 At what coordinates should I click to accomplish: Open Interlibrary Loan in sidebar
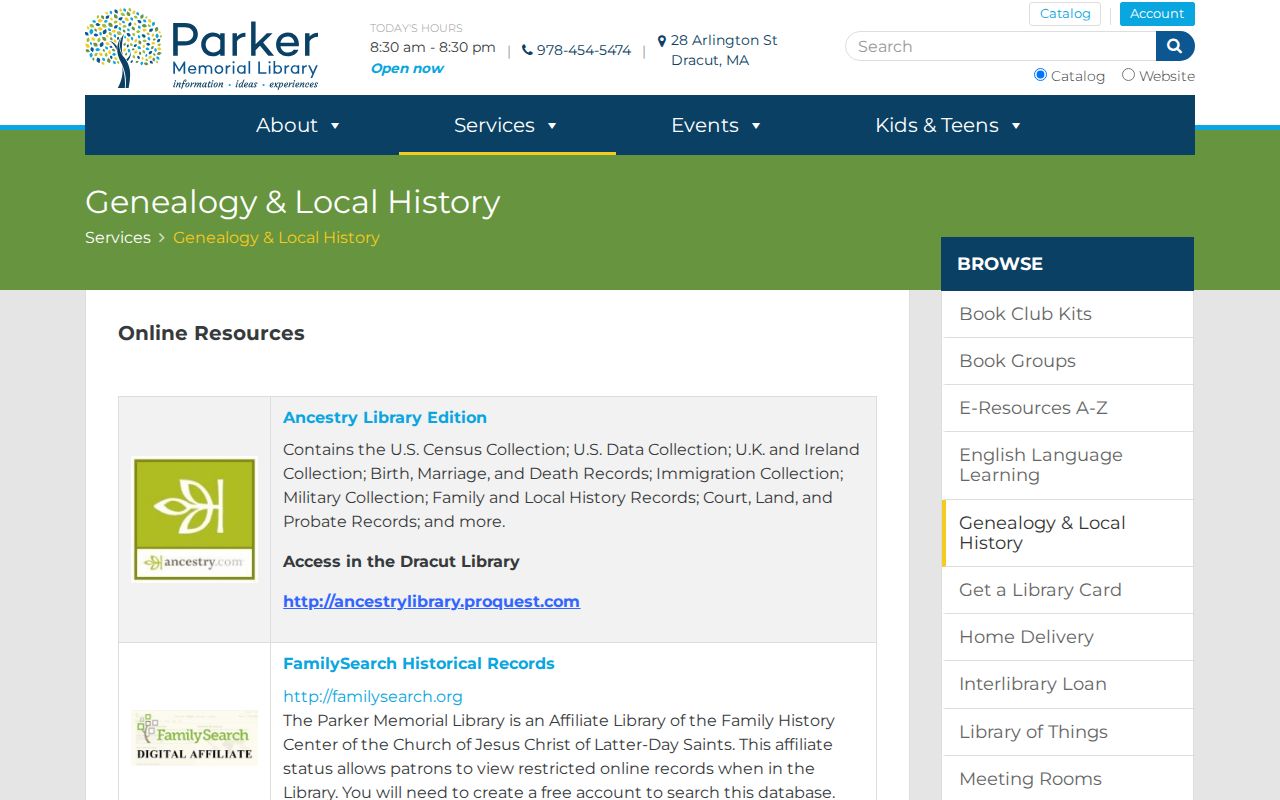(x=1068, y=684)
